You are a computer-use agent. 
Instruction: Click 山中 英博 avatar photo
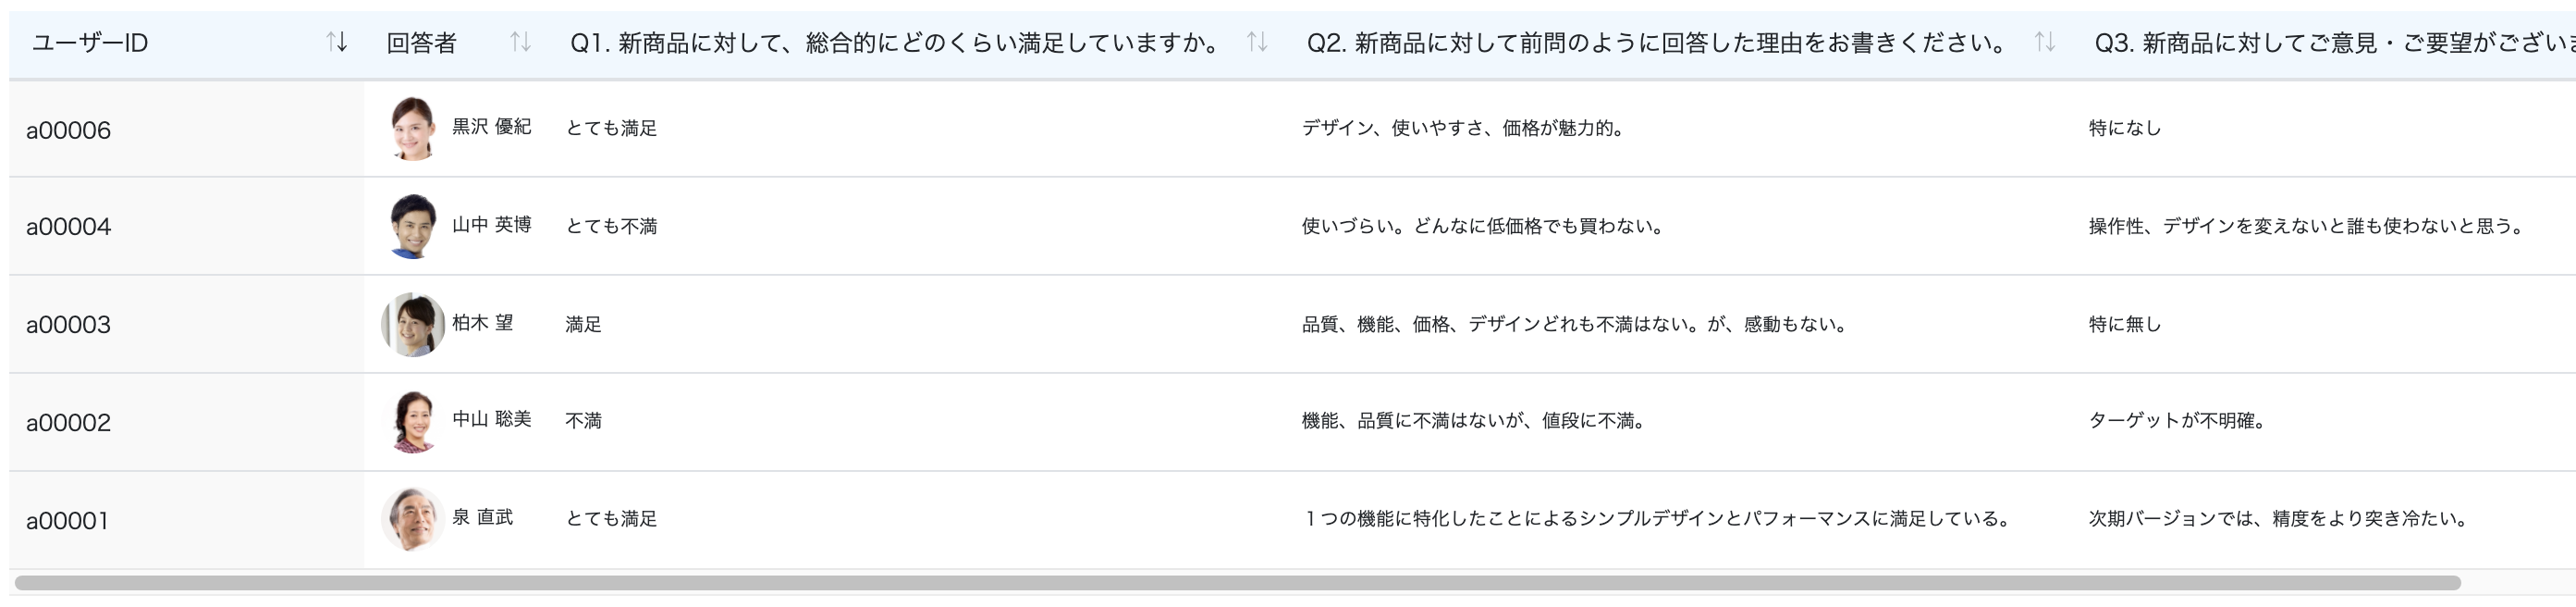[413, 226]
